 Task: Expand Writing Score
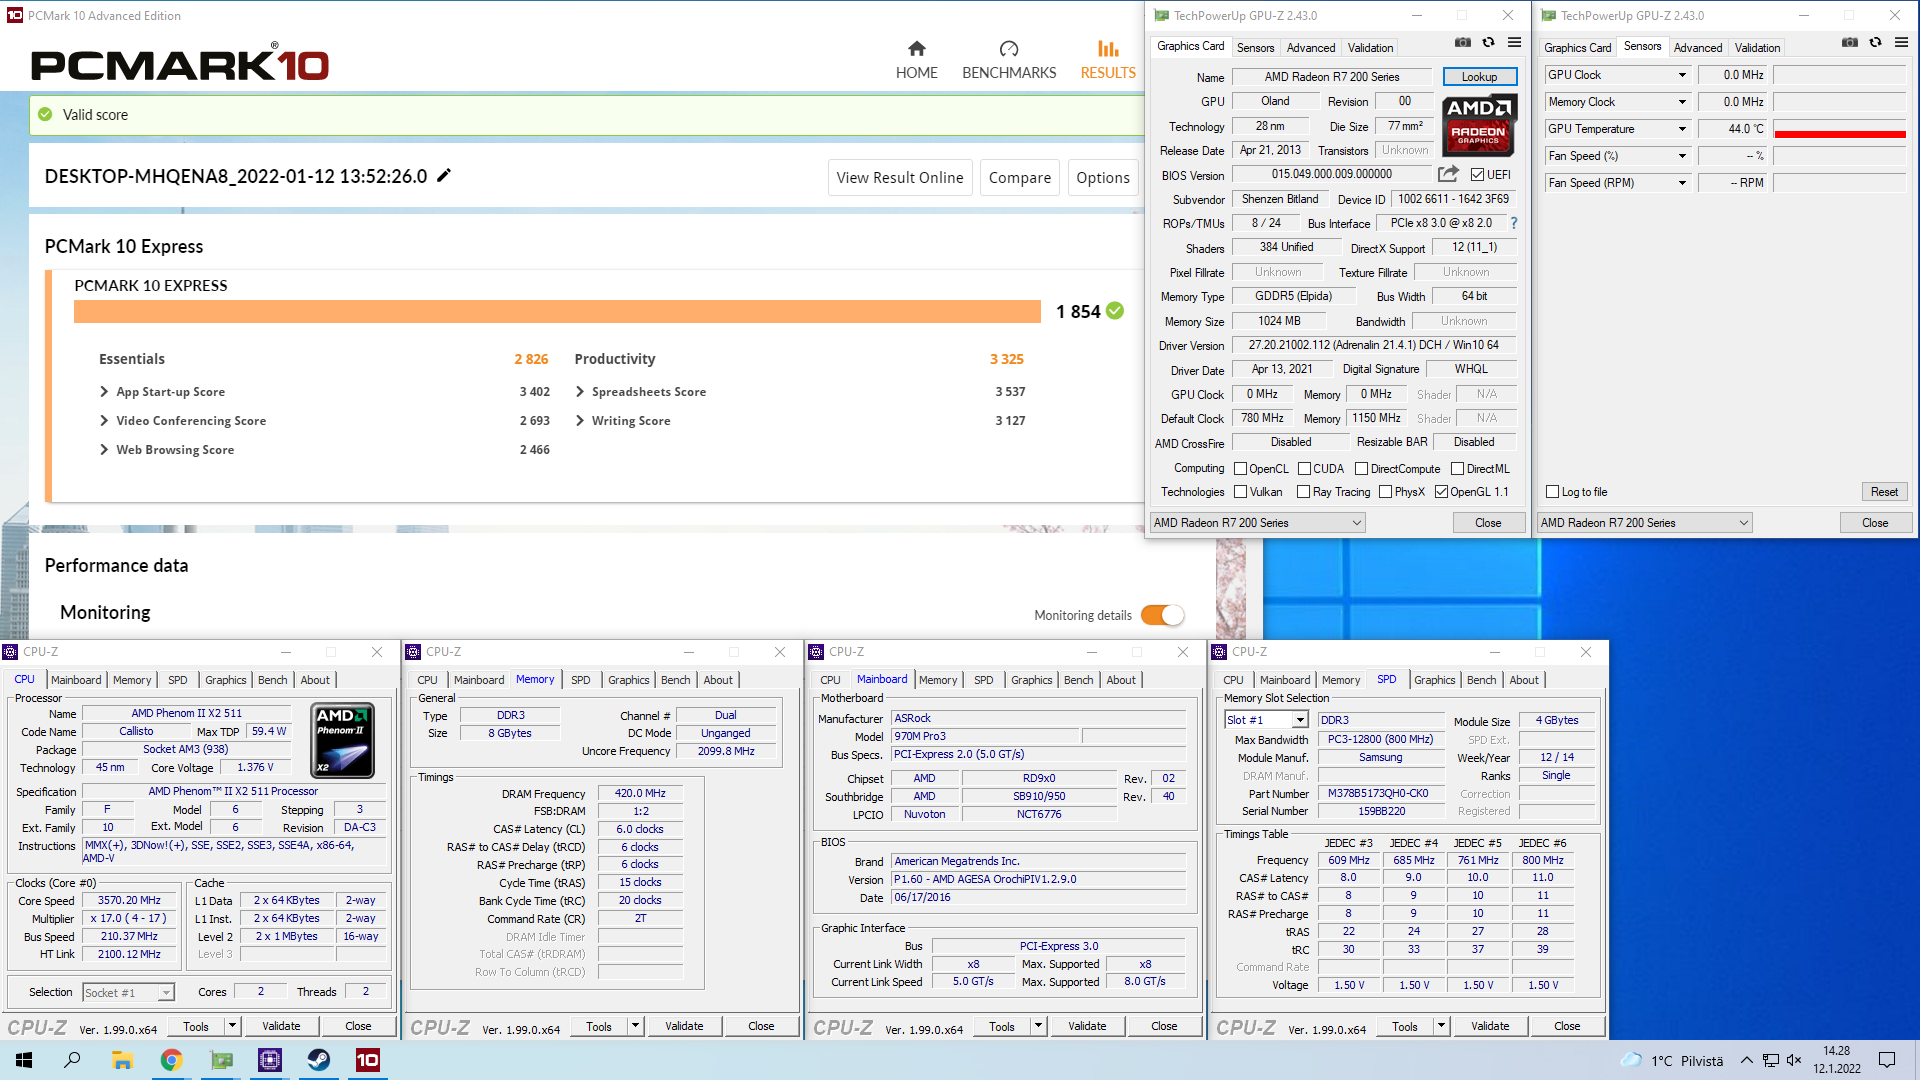point(579,421)
